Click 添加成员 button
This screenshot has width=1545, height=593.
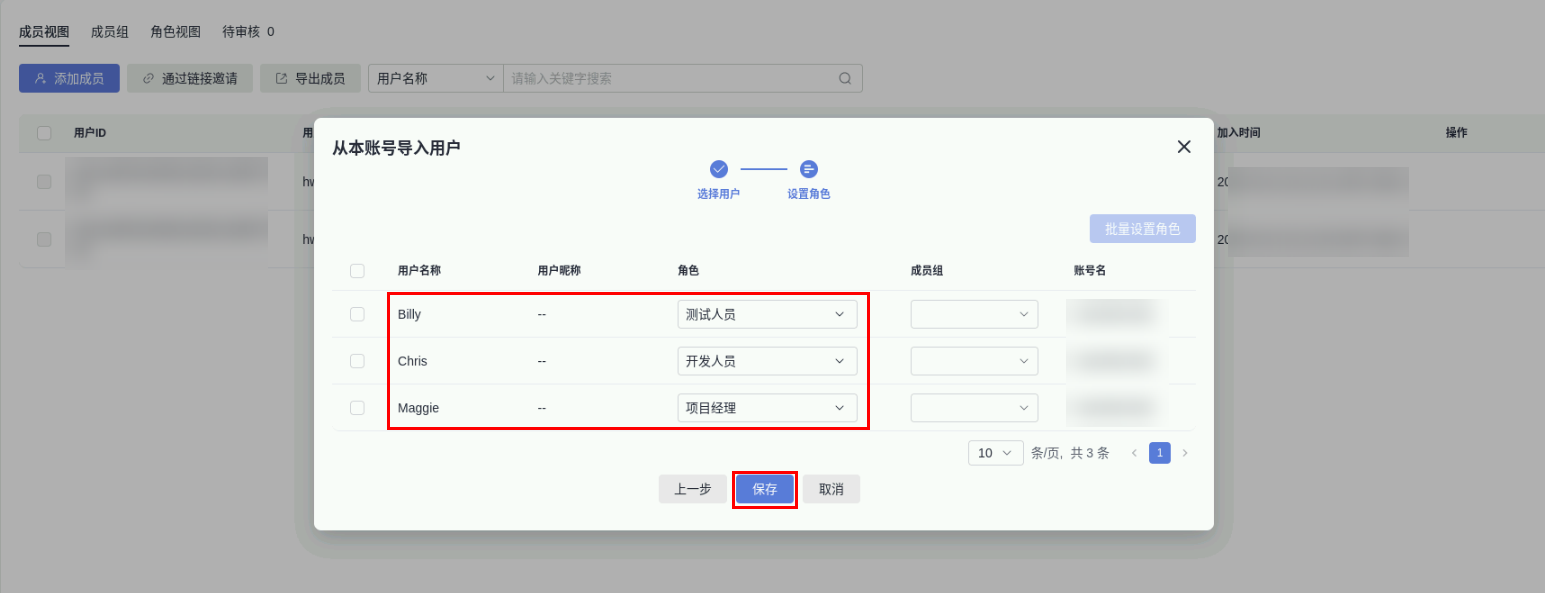(69, 79)
